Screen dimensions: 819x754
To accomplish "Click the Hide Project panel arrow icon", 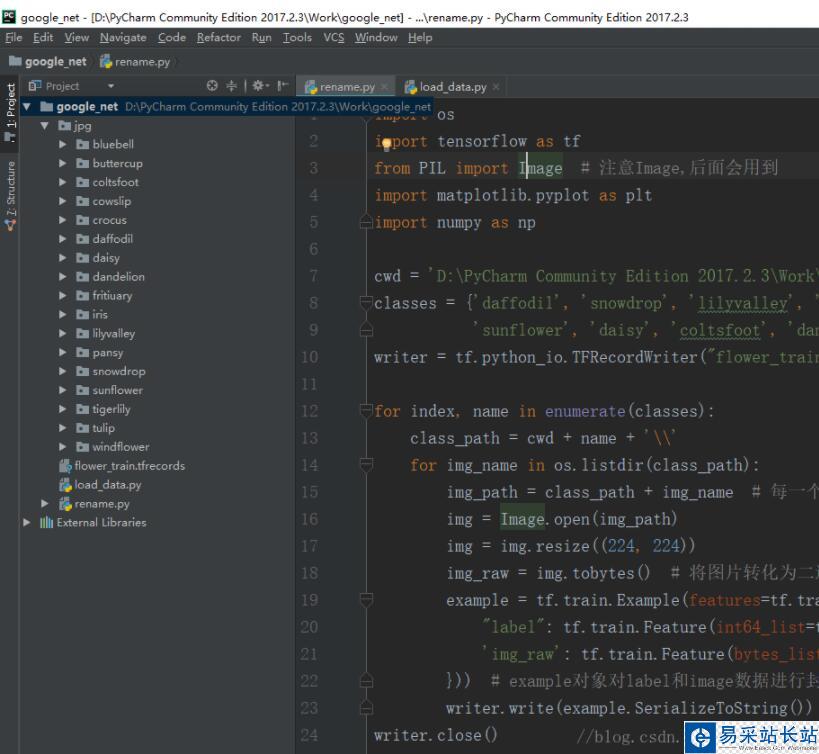I will click(x=283, y=87).
